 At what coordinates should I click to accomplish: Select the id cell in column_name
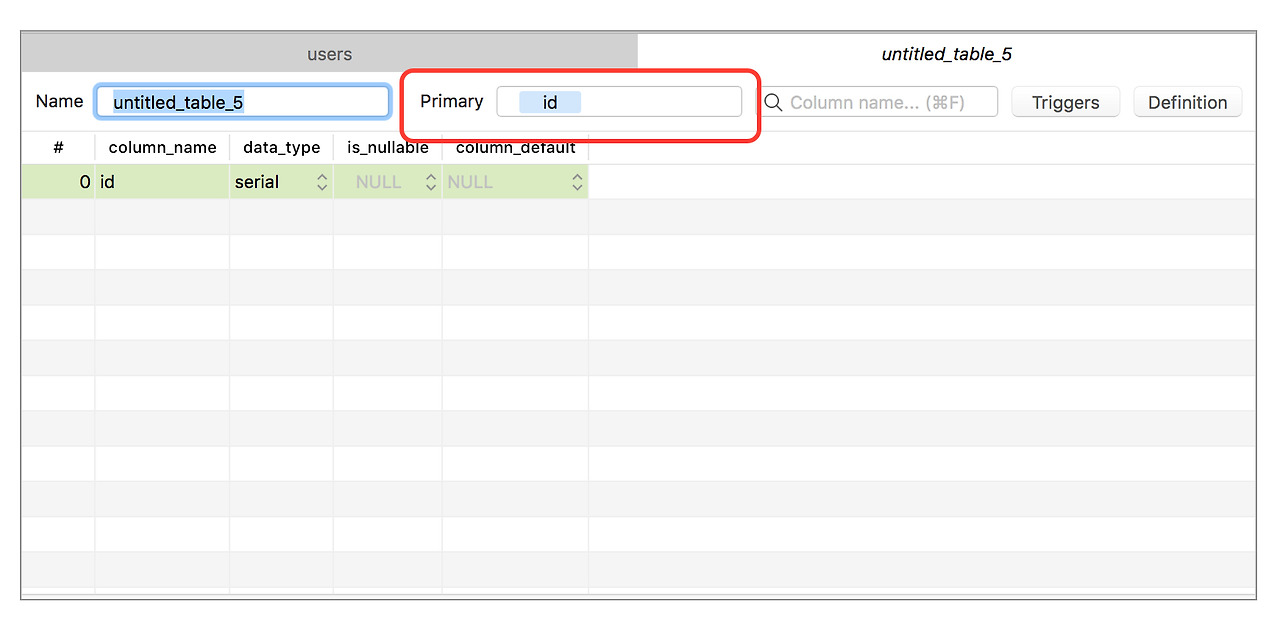pos(162,182)
